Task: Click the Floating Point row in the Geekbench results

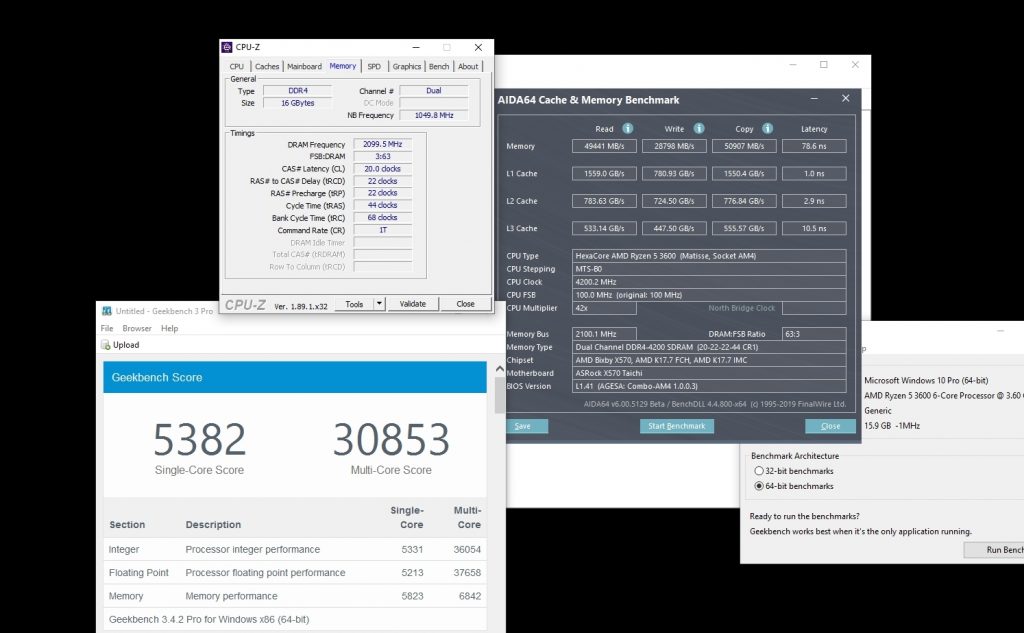Action: (x=295, y=573)
